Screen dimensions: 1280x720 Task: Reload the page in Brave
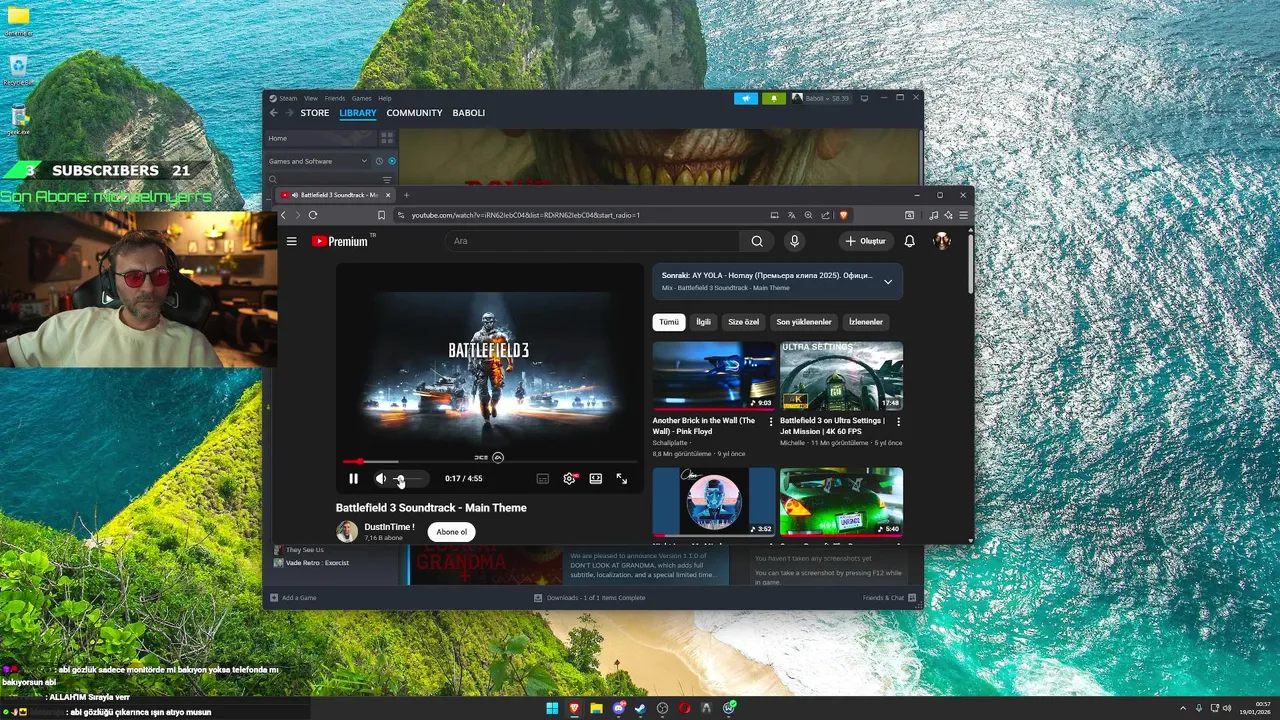[313, 215]
